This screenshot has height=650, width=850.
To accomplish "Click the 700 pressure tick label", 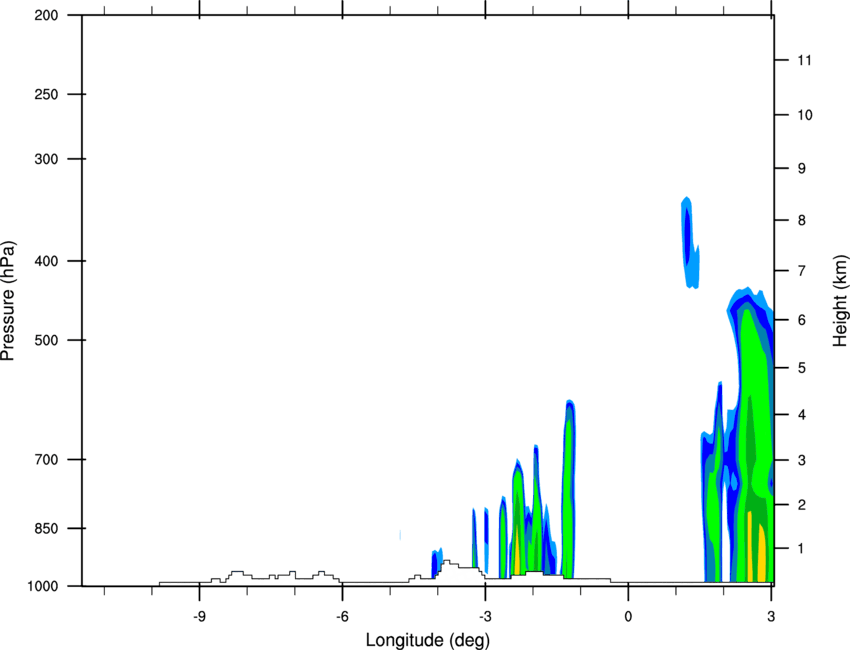I will click(46, 459).
